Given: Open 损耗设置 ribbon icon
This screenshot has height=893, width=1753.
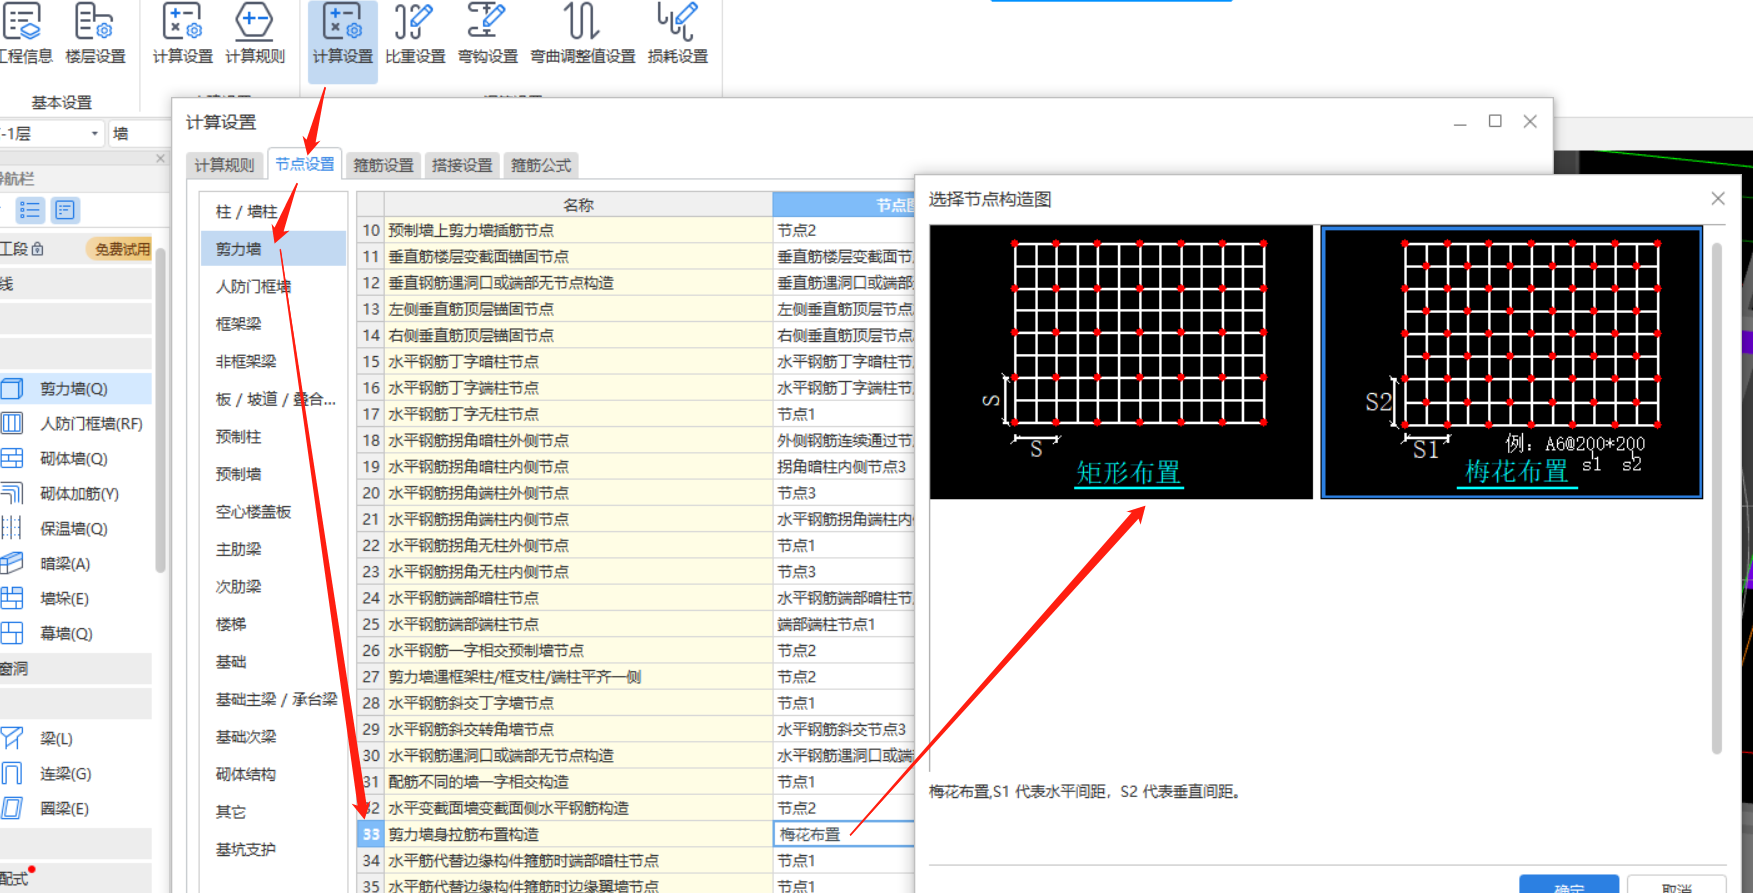Looking at the screenshot, I should [678, 34].
